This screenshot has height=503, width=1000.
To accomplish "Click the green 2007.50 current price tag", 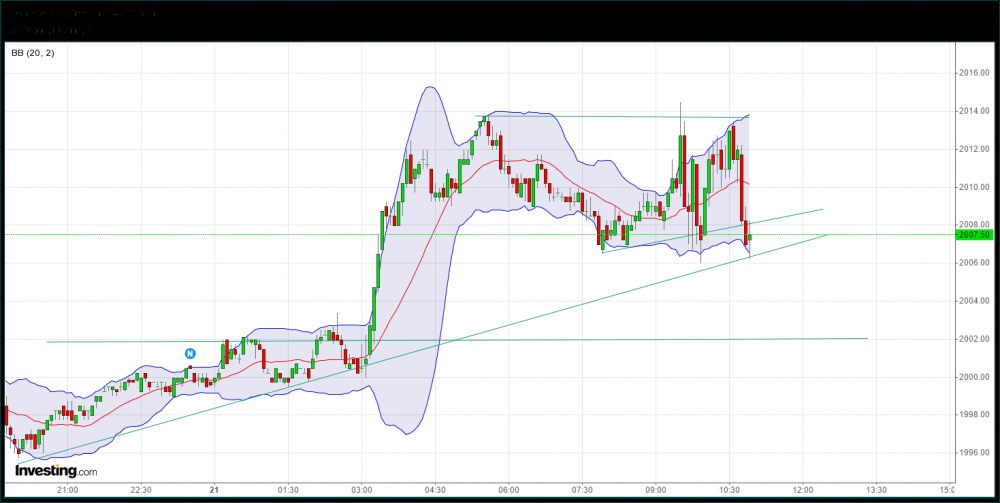I will point(973,235).
